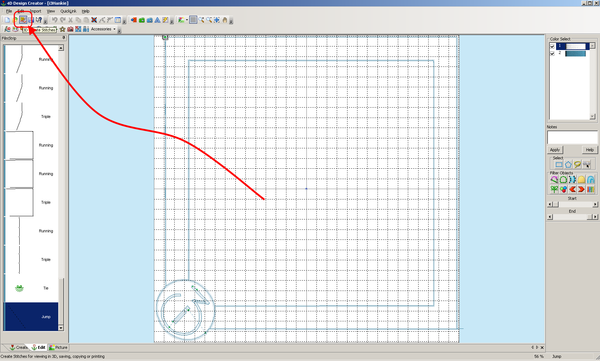Viewport: 600px width, 361px height.
Task: Click the undo arrow icon
Action: [x=54, y=20]
